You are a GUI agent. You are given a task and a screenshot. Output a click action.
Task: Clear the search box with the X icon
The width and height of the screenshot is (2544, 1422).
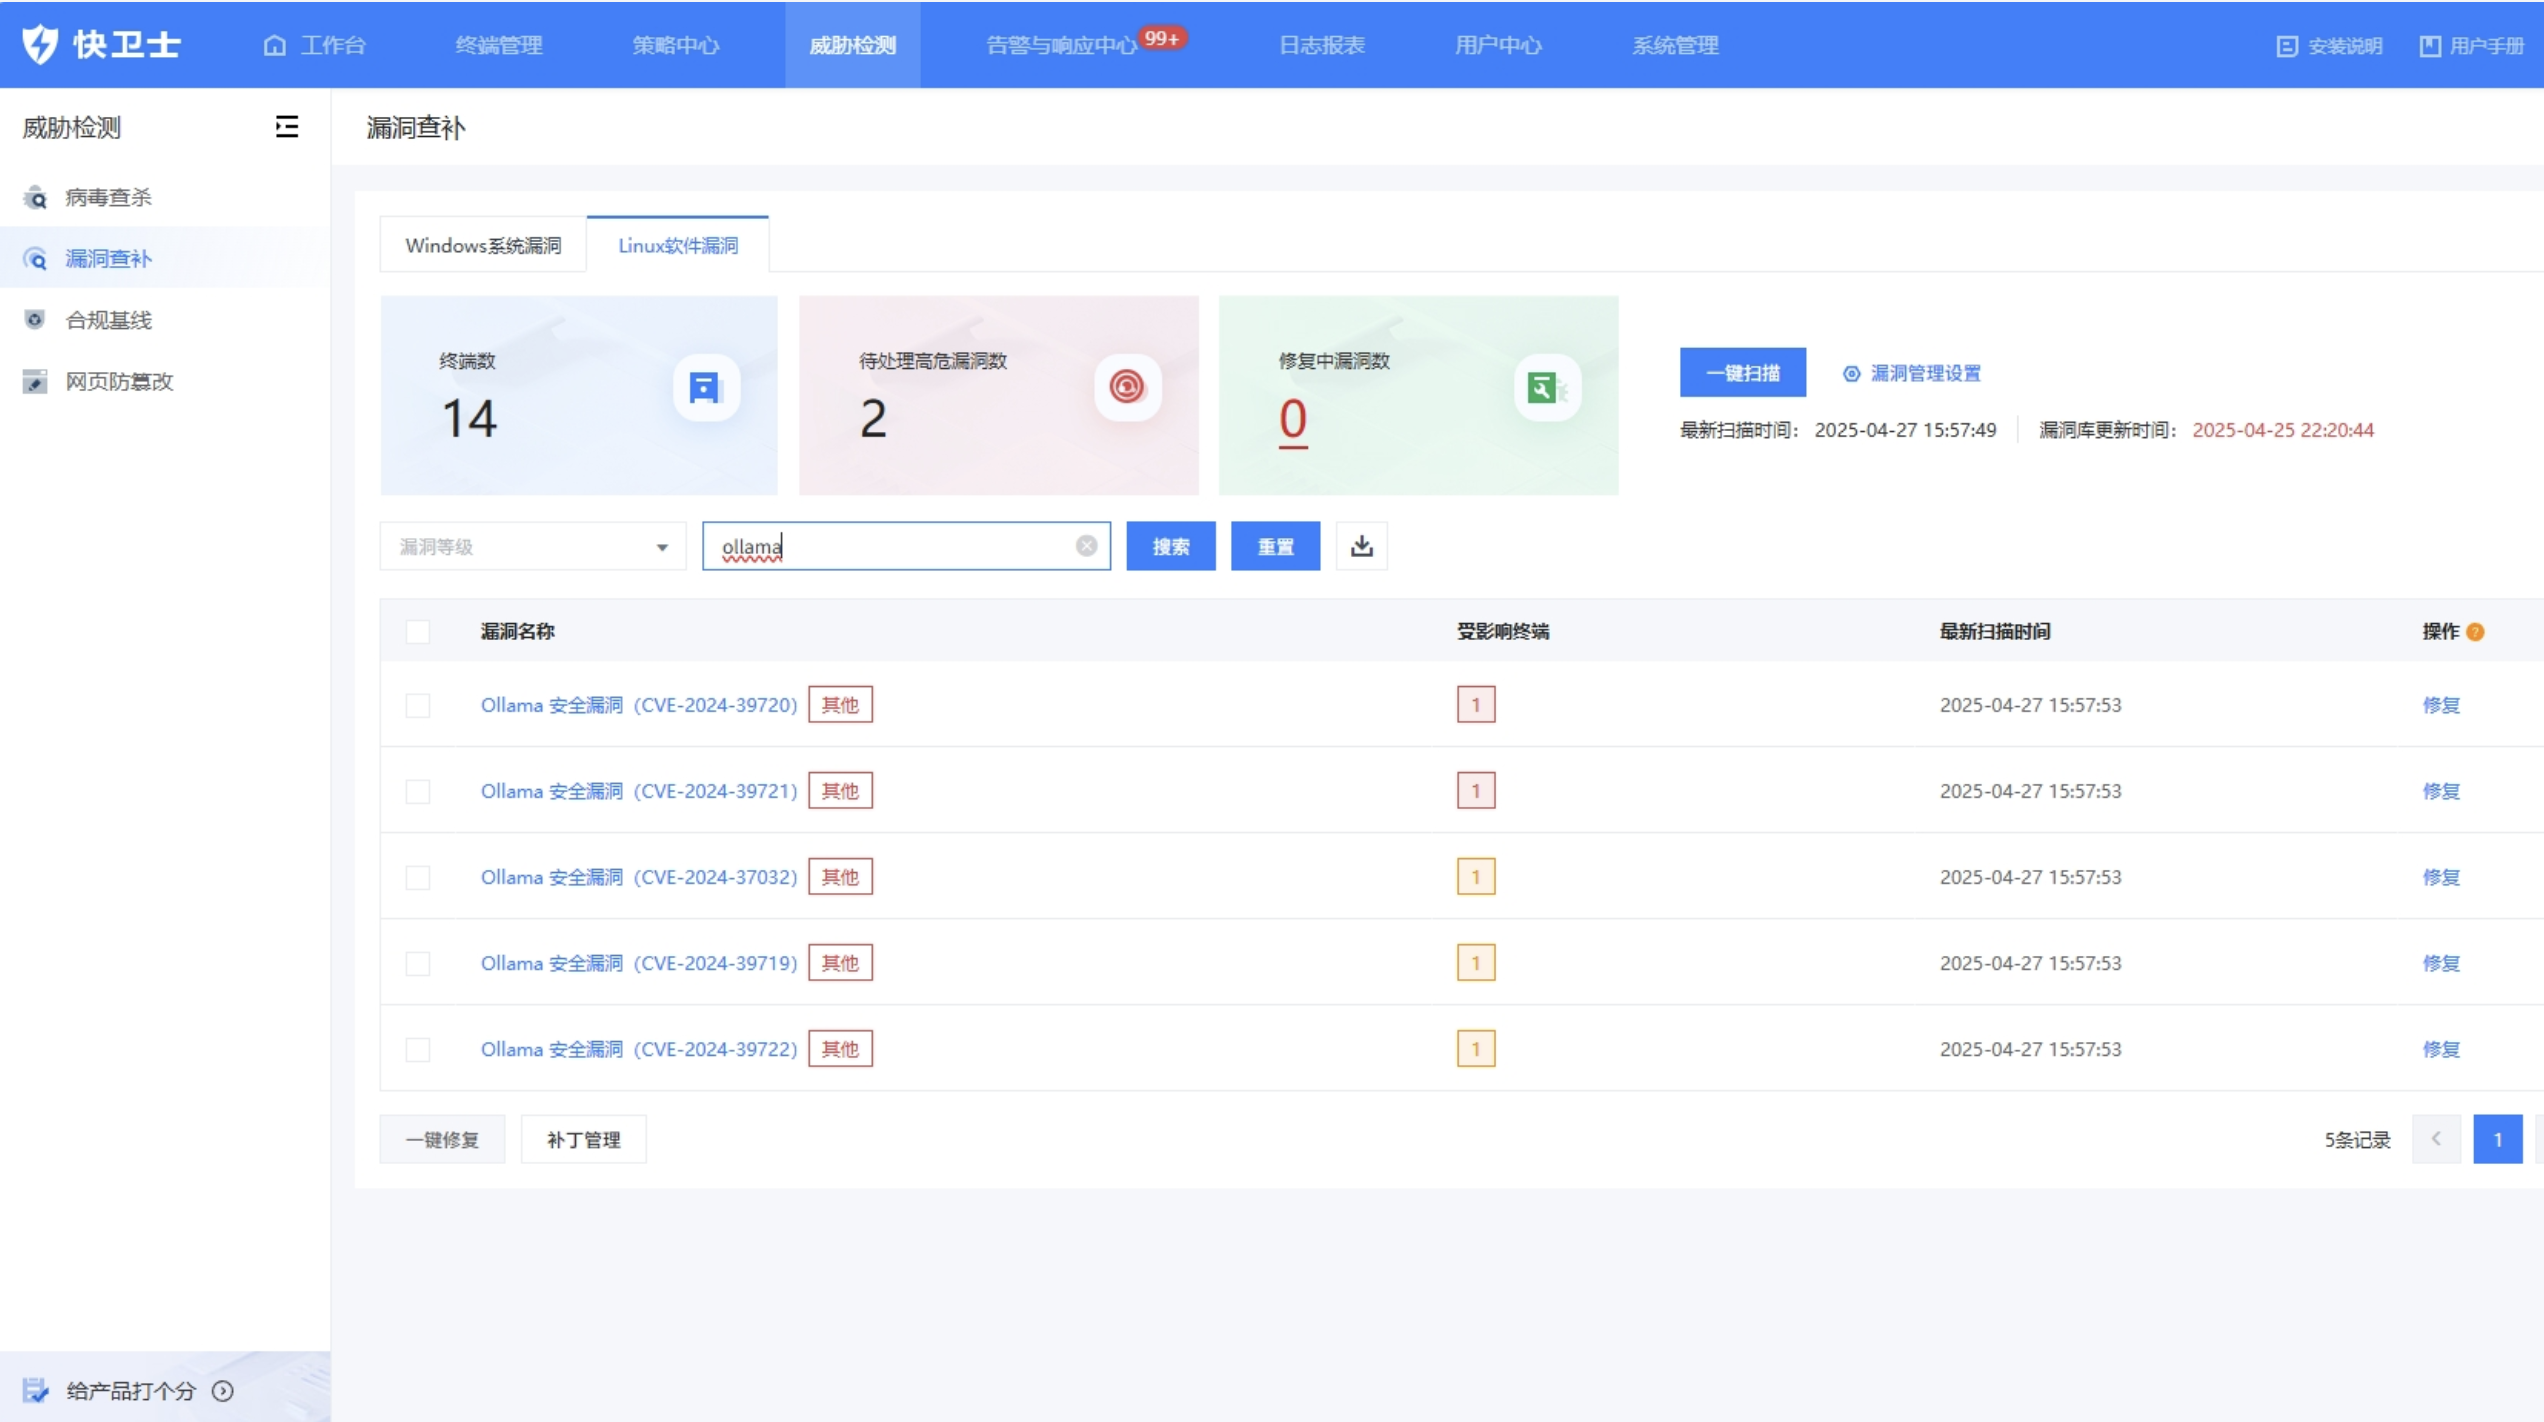point(1086,546)
